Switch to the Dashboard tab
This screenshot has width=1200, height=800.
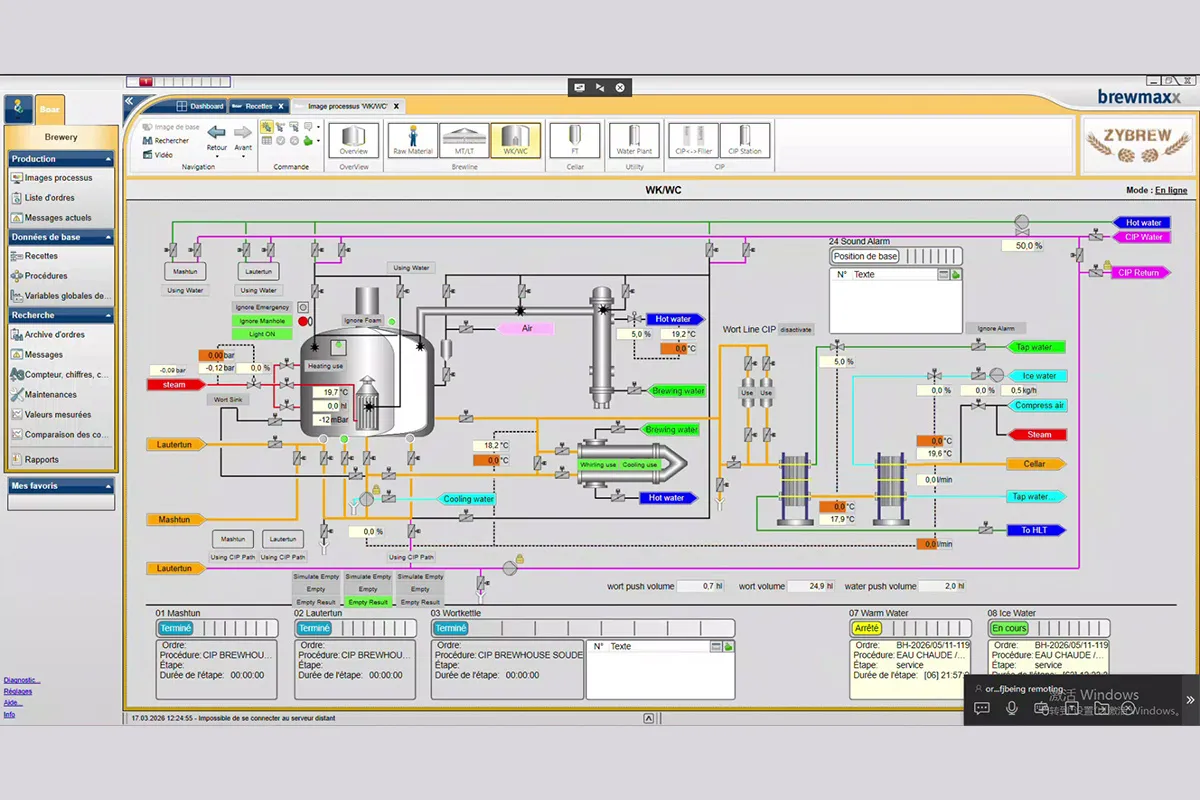(x=200, y=106)
